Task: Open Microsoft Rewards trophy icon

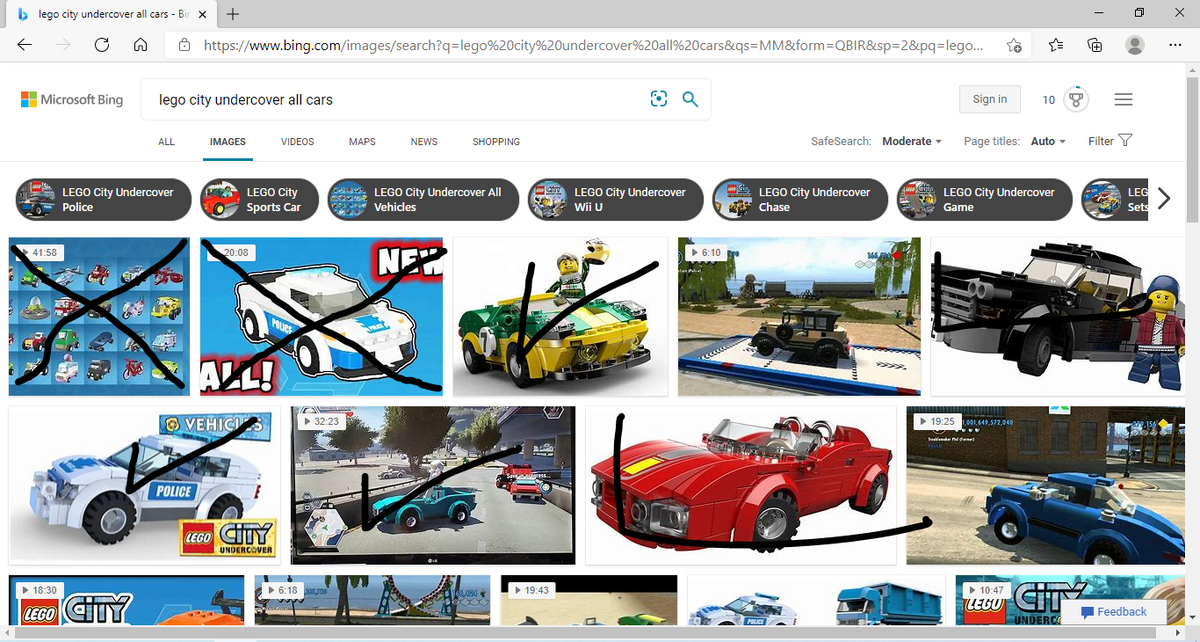Action: coord(1076,99)
